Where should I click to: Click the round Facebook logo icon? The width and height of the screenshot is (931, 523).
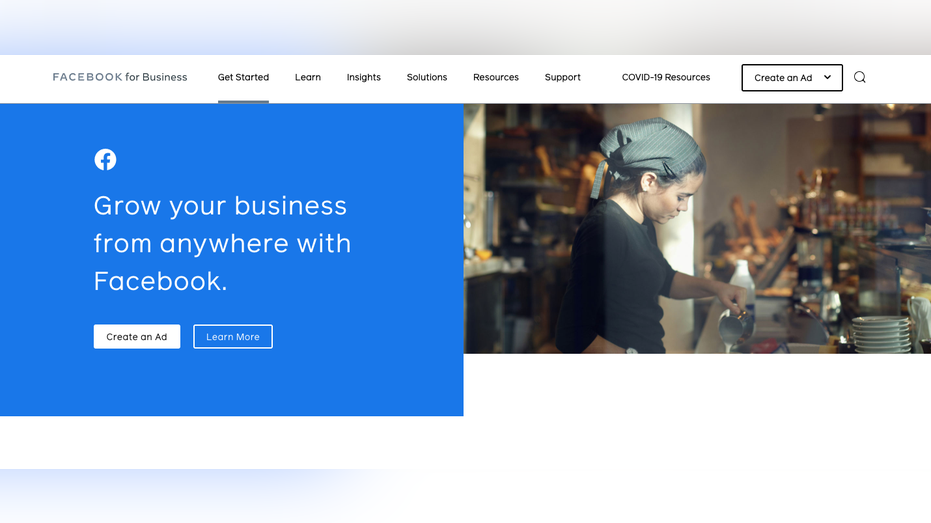point(105,159)
